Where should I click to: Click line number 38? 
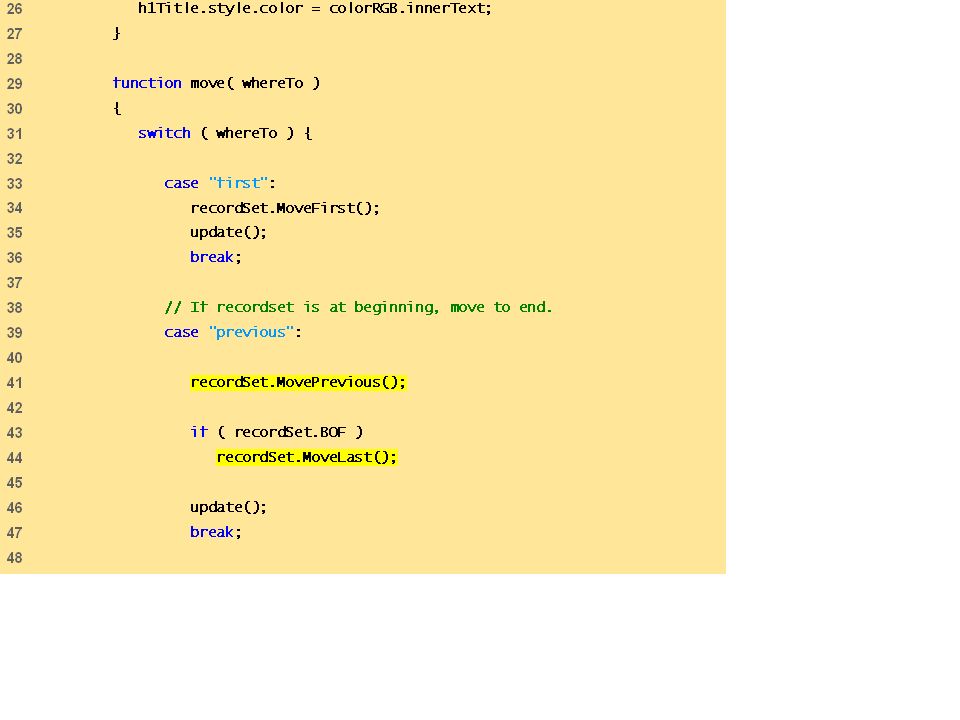click(x=15, y=308)
